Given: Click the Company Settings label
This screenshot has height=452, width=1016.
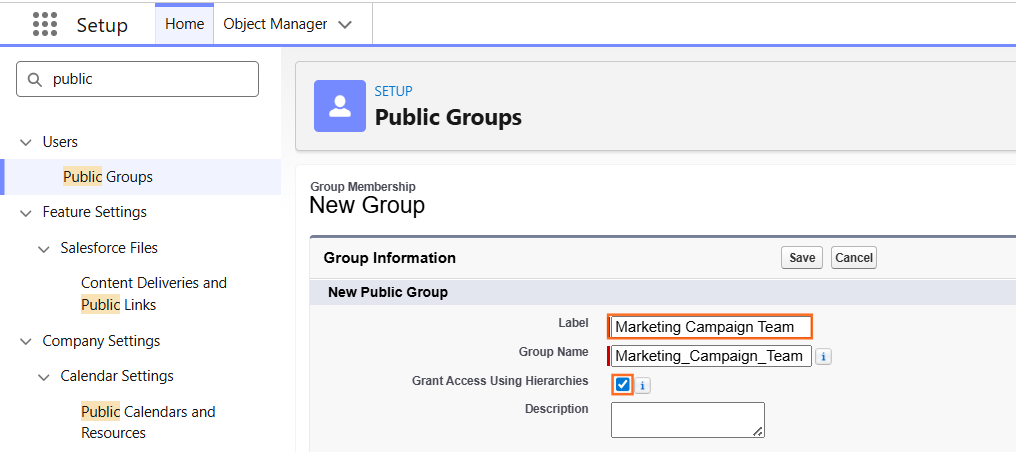Looking at the screenshot, I should [x=101, y=341].
